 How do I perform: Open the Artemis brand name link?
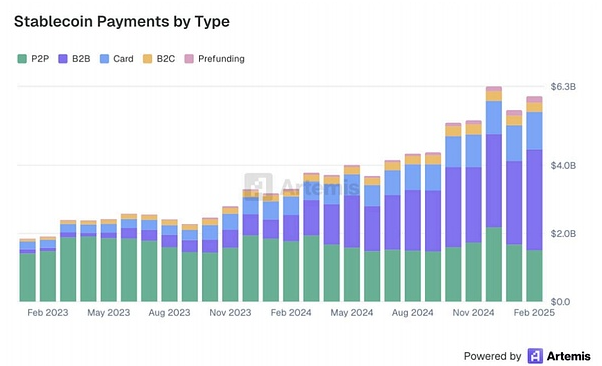point(569,356)
